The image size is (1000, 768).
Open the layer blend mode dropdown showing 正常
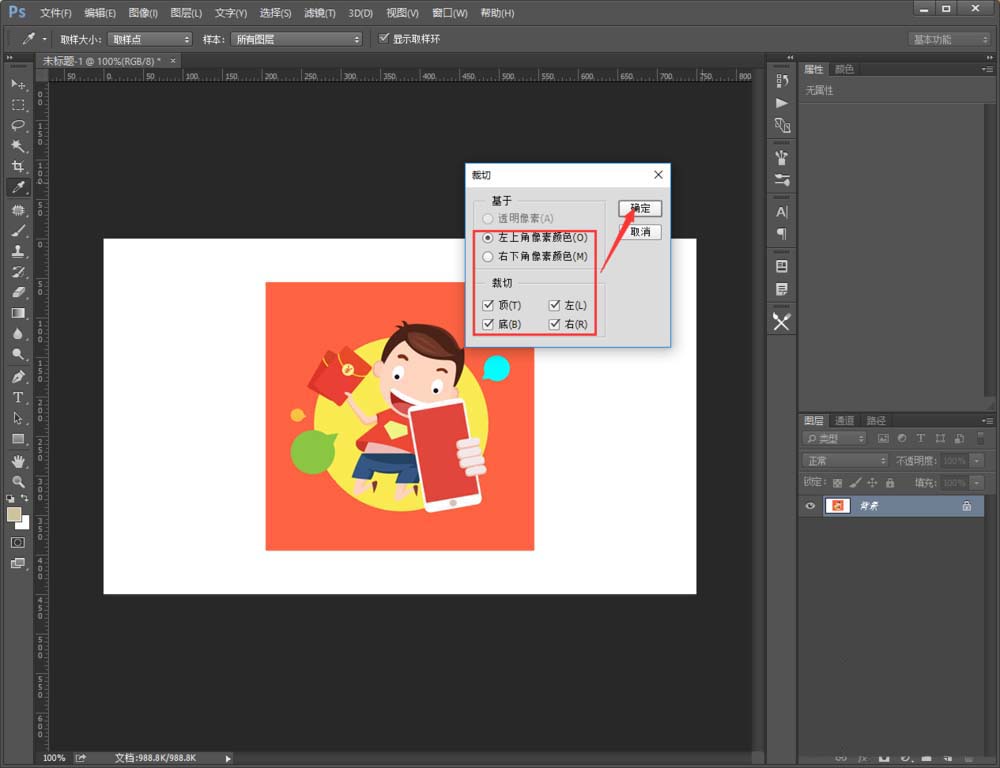point(844,460)
